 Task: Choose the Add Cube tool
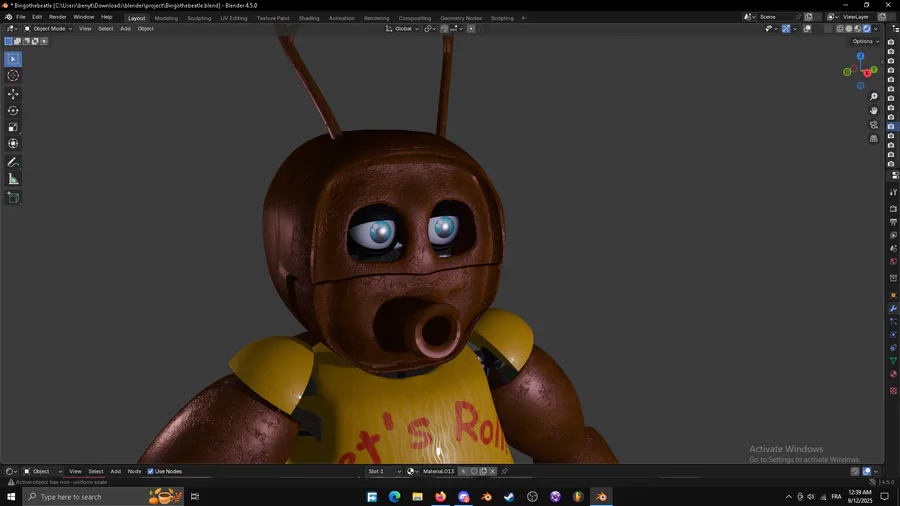tap(13, 197)
